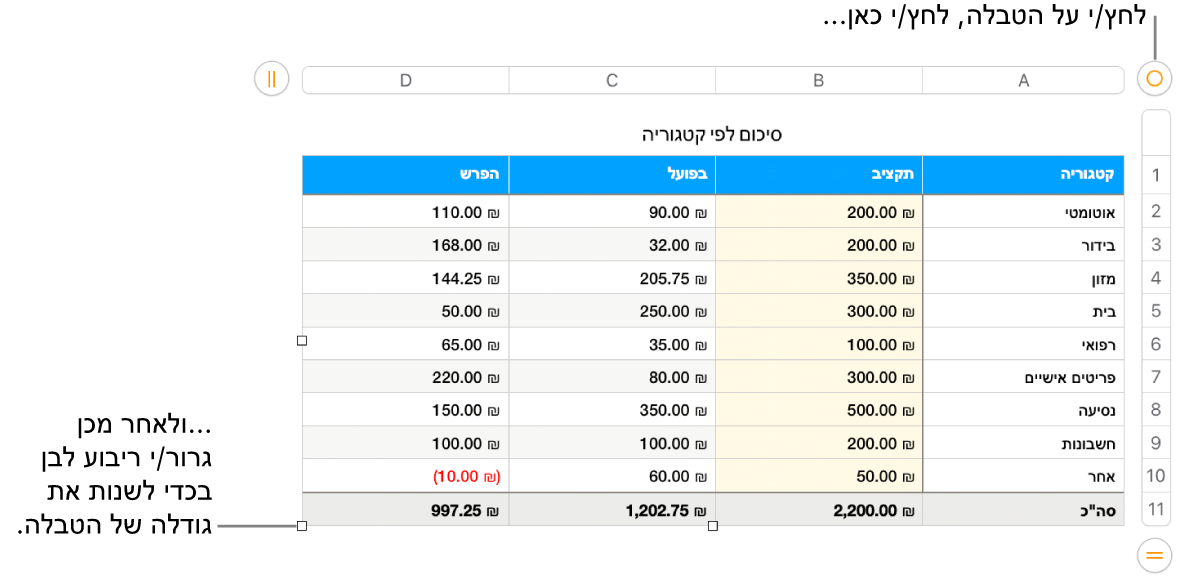This screenshot has width=1181, height=580.
Task: Select the בידור category cell
Action: tap(1024, 245)
